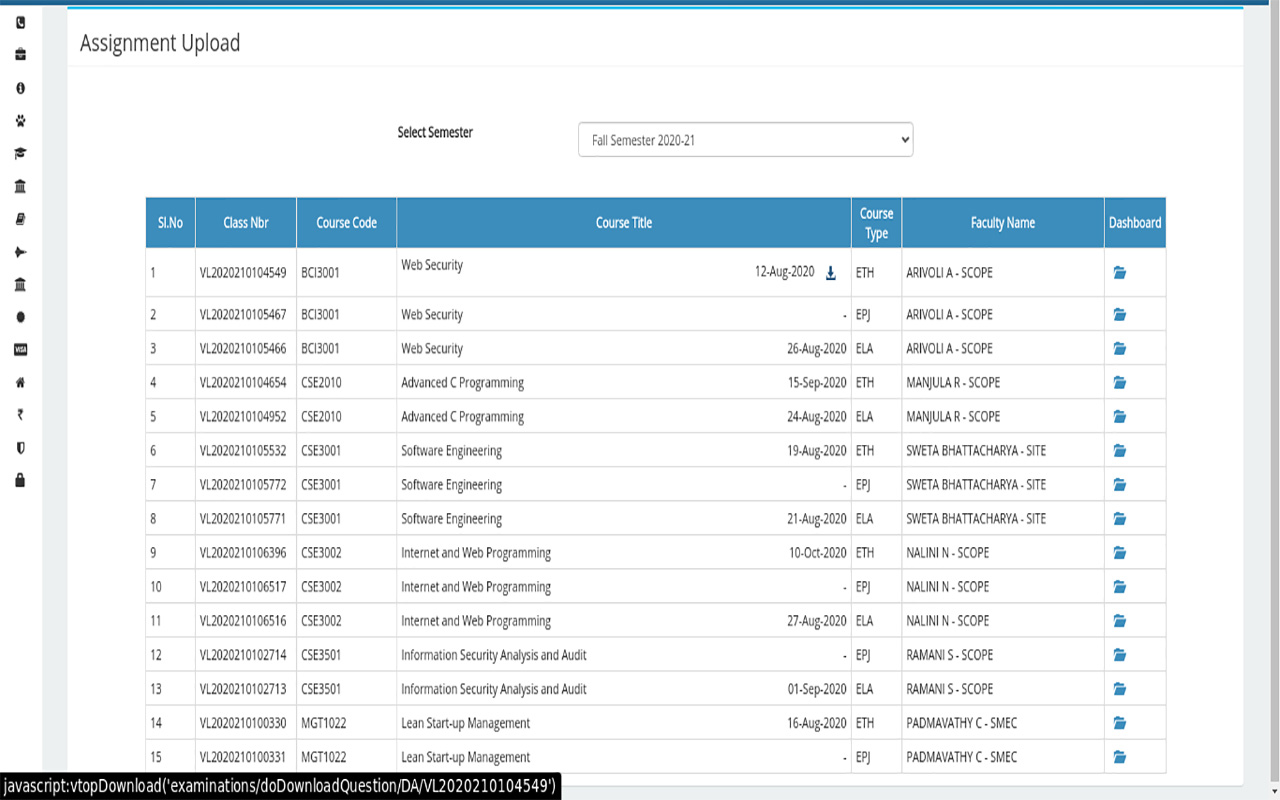Image resolution: width=1280 pixels, height=800 pixels.
Task: Click faculty name RAMANI S - SCOPE in row 13
Action: [950, 688]
